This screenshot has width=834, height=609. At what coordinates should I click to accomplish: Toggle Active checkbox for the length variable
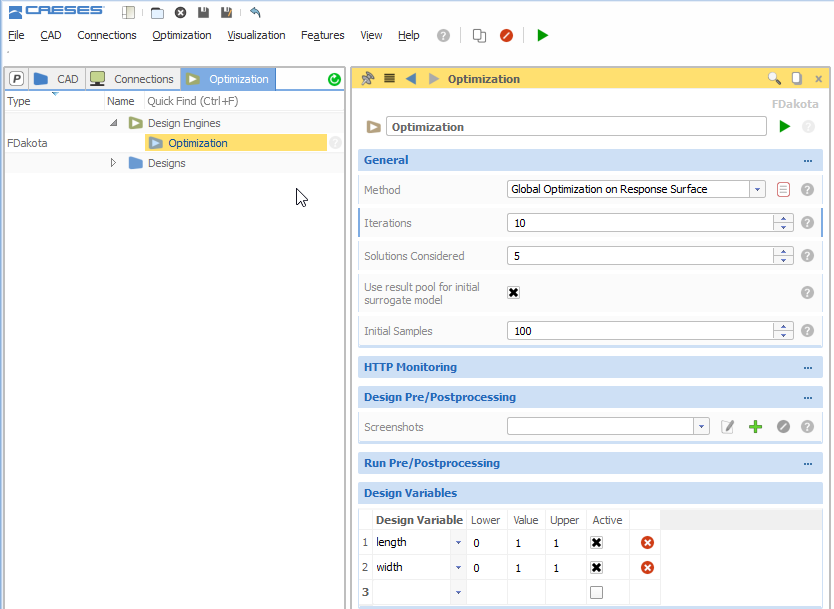596,542
